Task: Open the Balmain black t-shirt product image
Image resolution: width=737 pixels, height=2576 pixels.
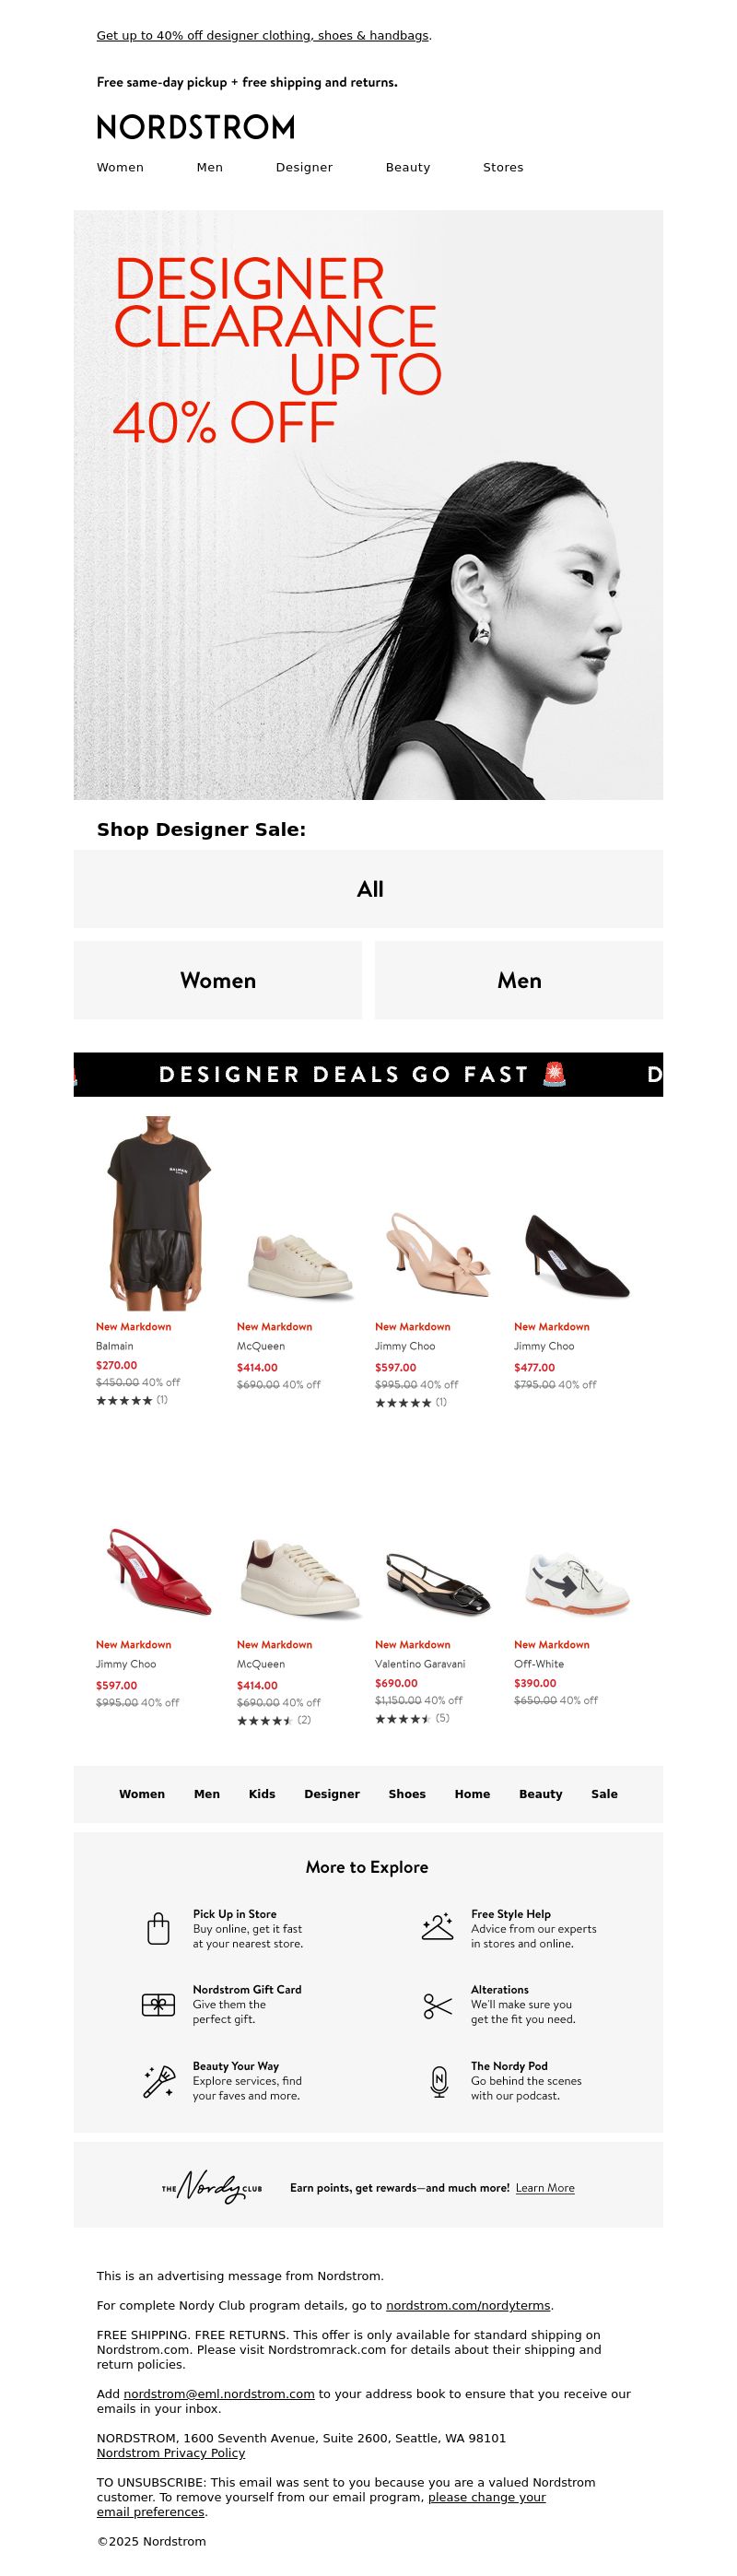Action: [158, 1213]
